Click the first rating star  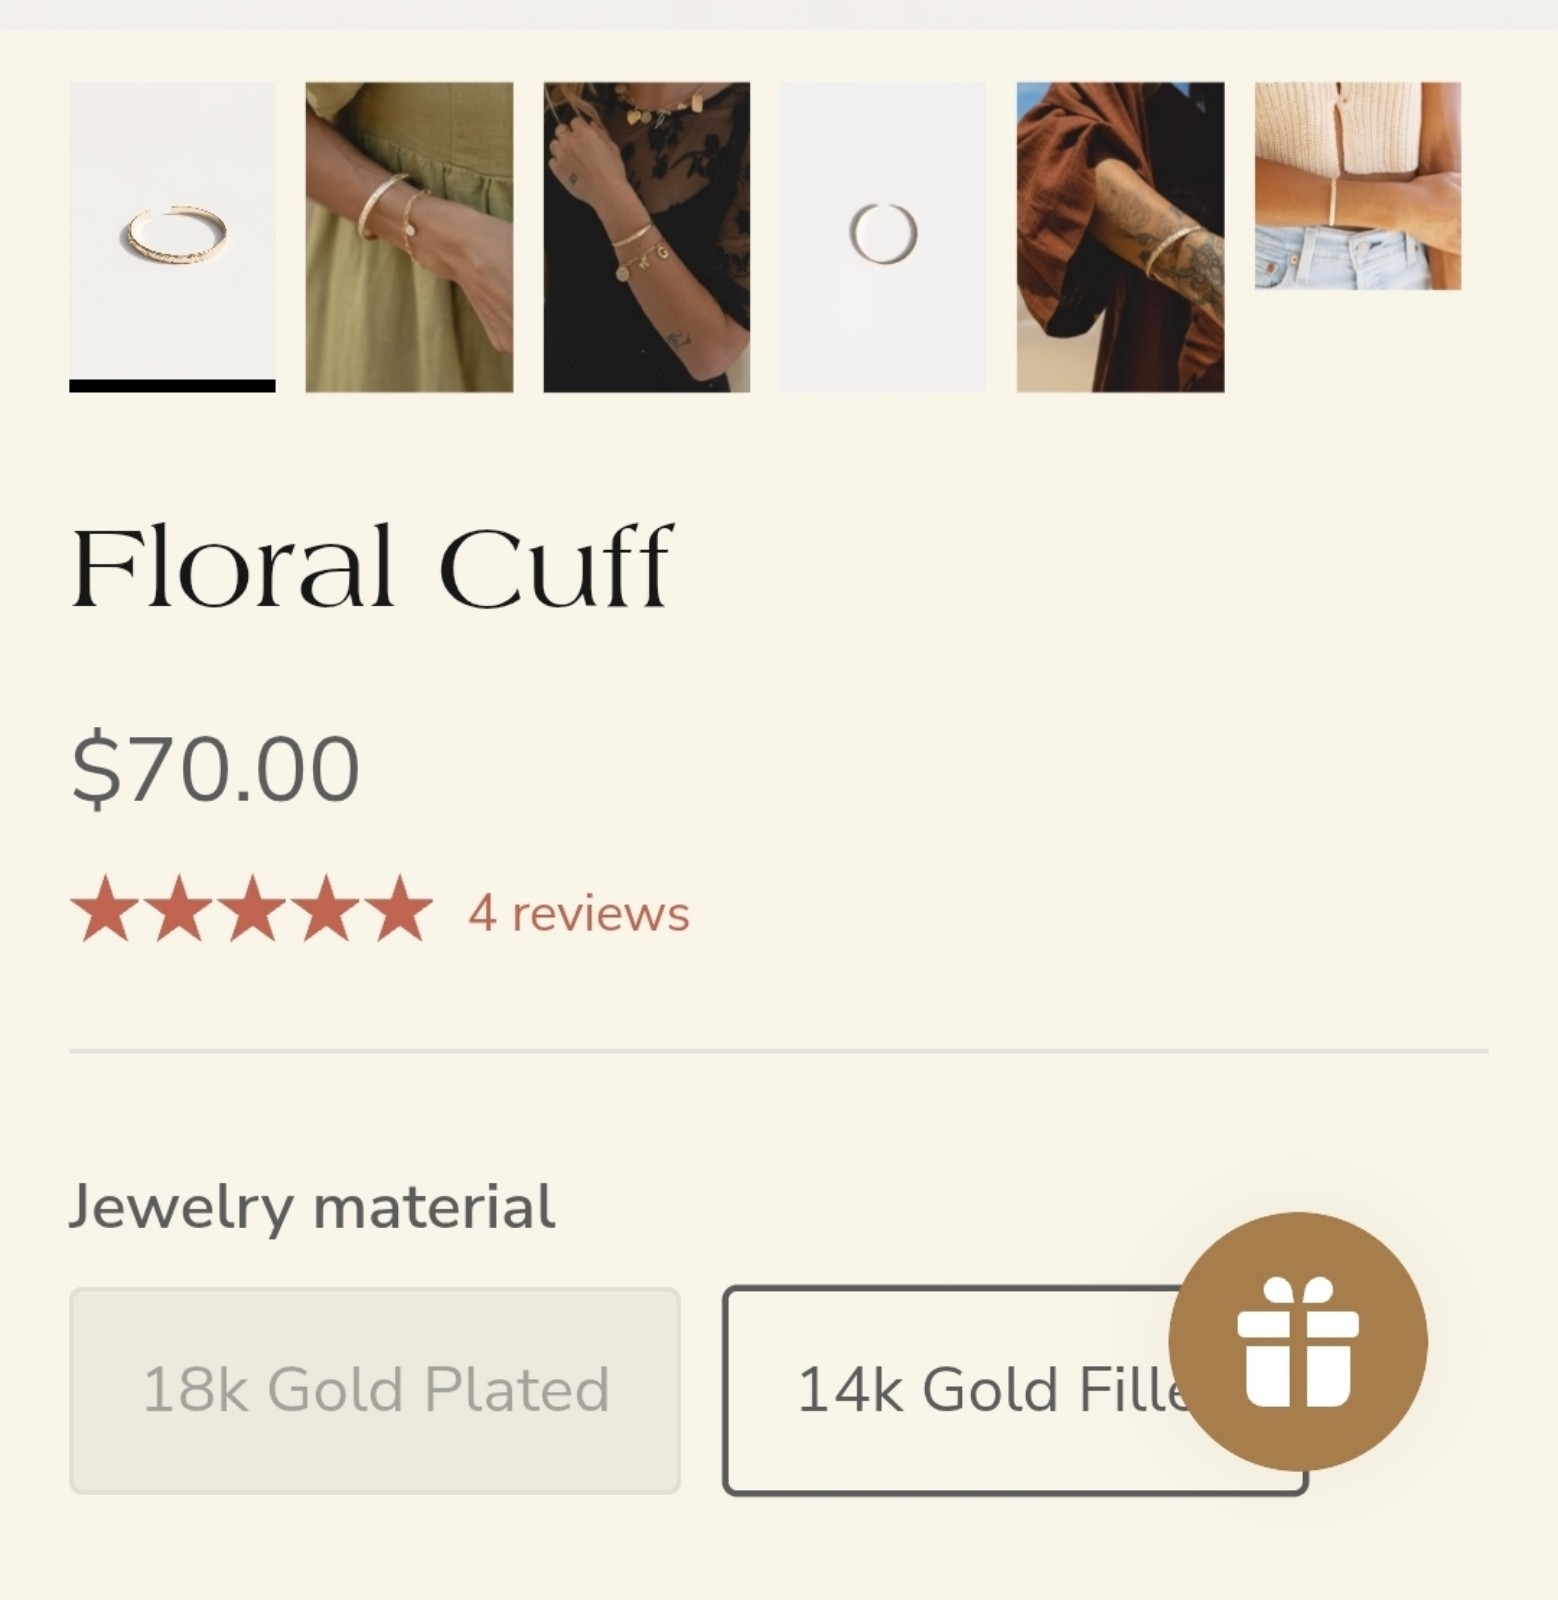[x=104, y=910]
